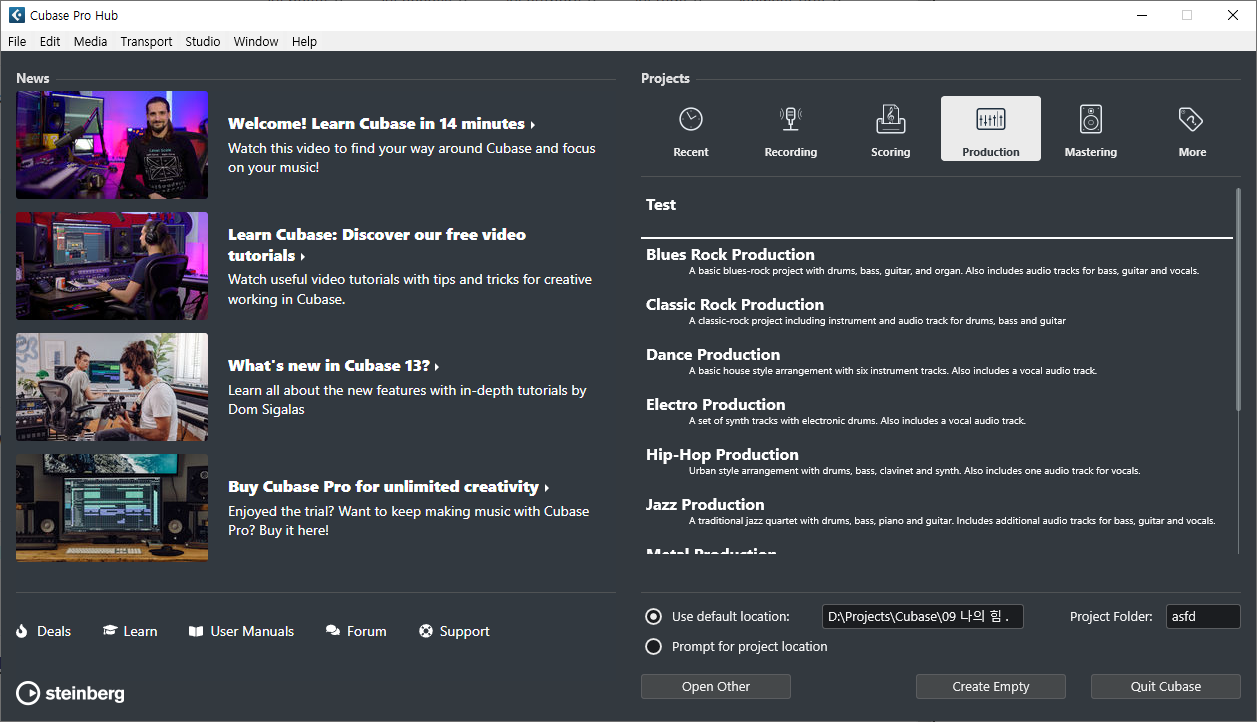
Task: Open the Transport menu
Action: (146, 41)
